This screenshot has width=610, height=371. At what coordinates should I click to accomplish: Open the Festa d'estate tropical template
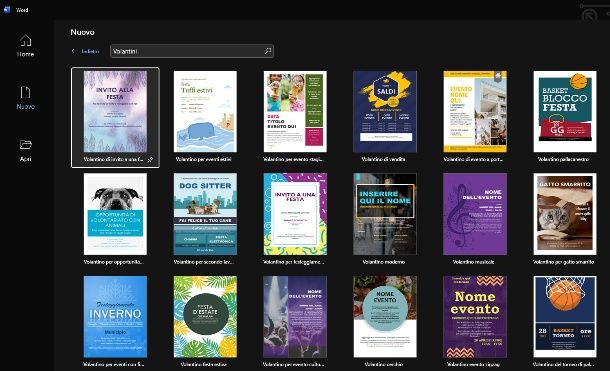click(x=205, y=317)
